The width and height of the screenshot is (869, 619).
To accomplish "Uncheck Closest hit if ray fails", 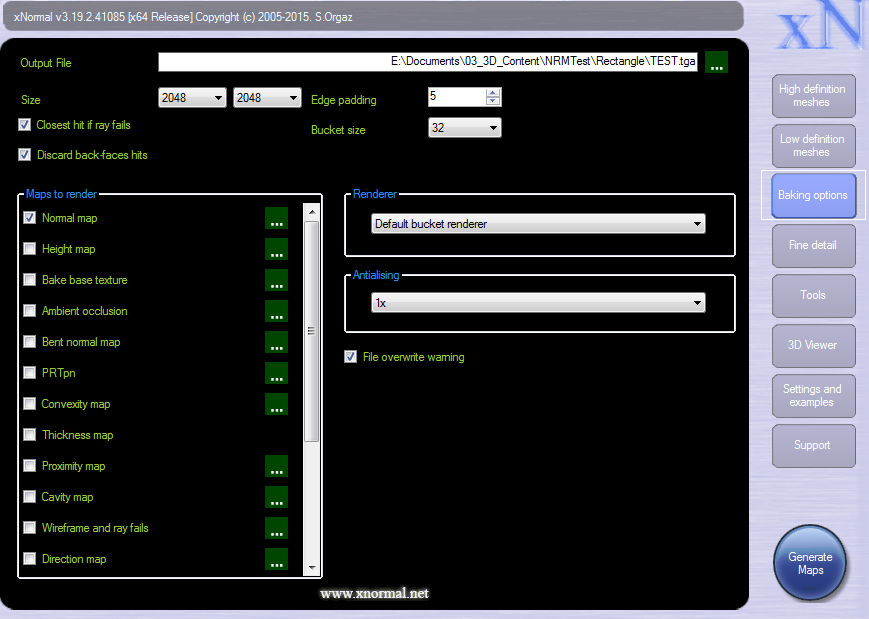I will [24, 125].
